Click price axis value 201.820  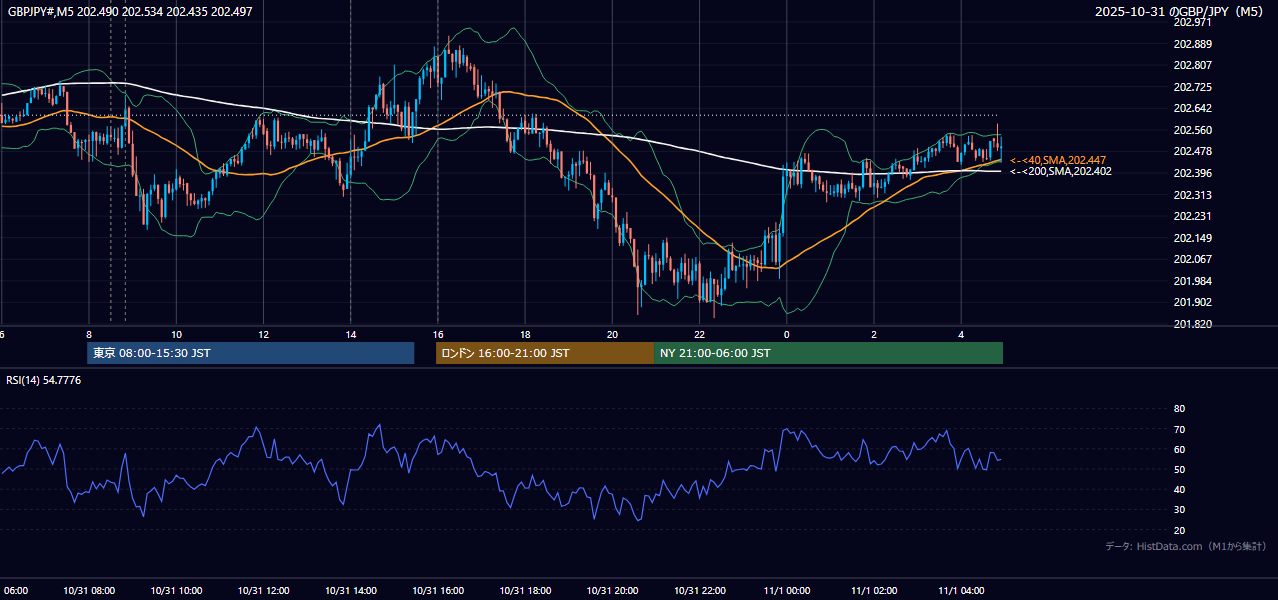1193,324
